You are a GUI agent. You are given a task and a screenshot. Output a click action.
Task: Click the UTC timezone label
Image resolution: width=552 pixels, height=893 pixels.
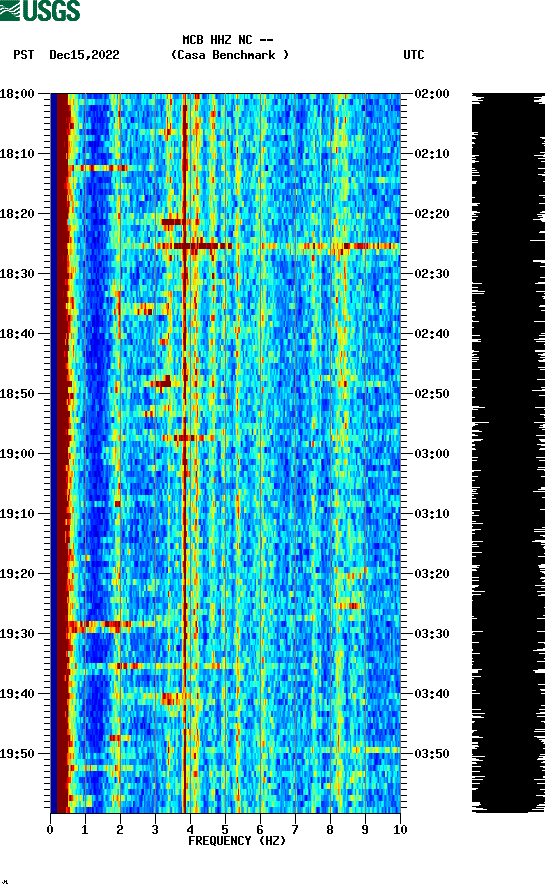(414, 55)
